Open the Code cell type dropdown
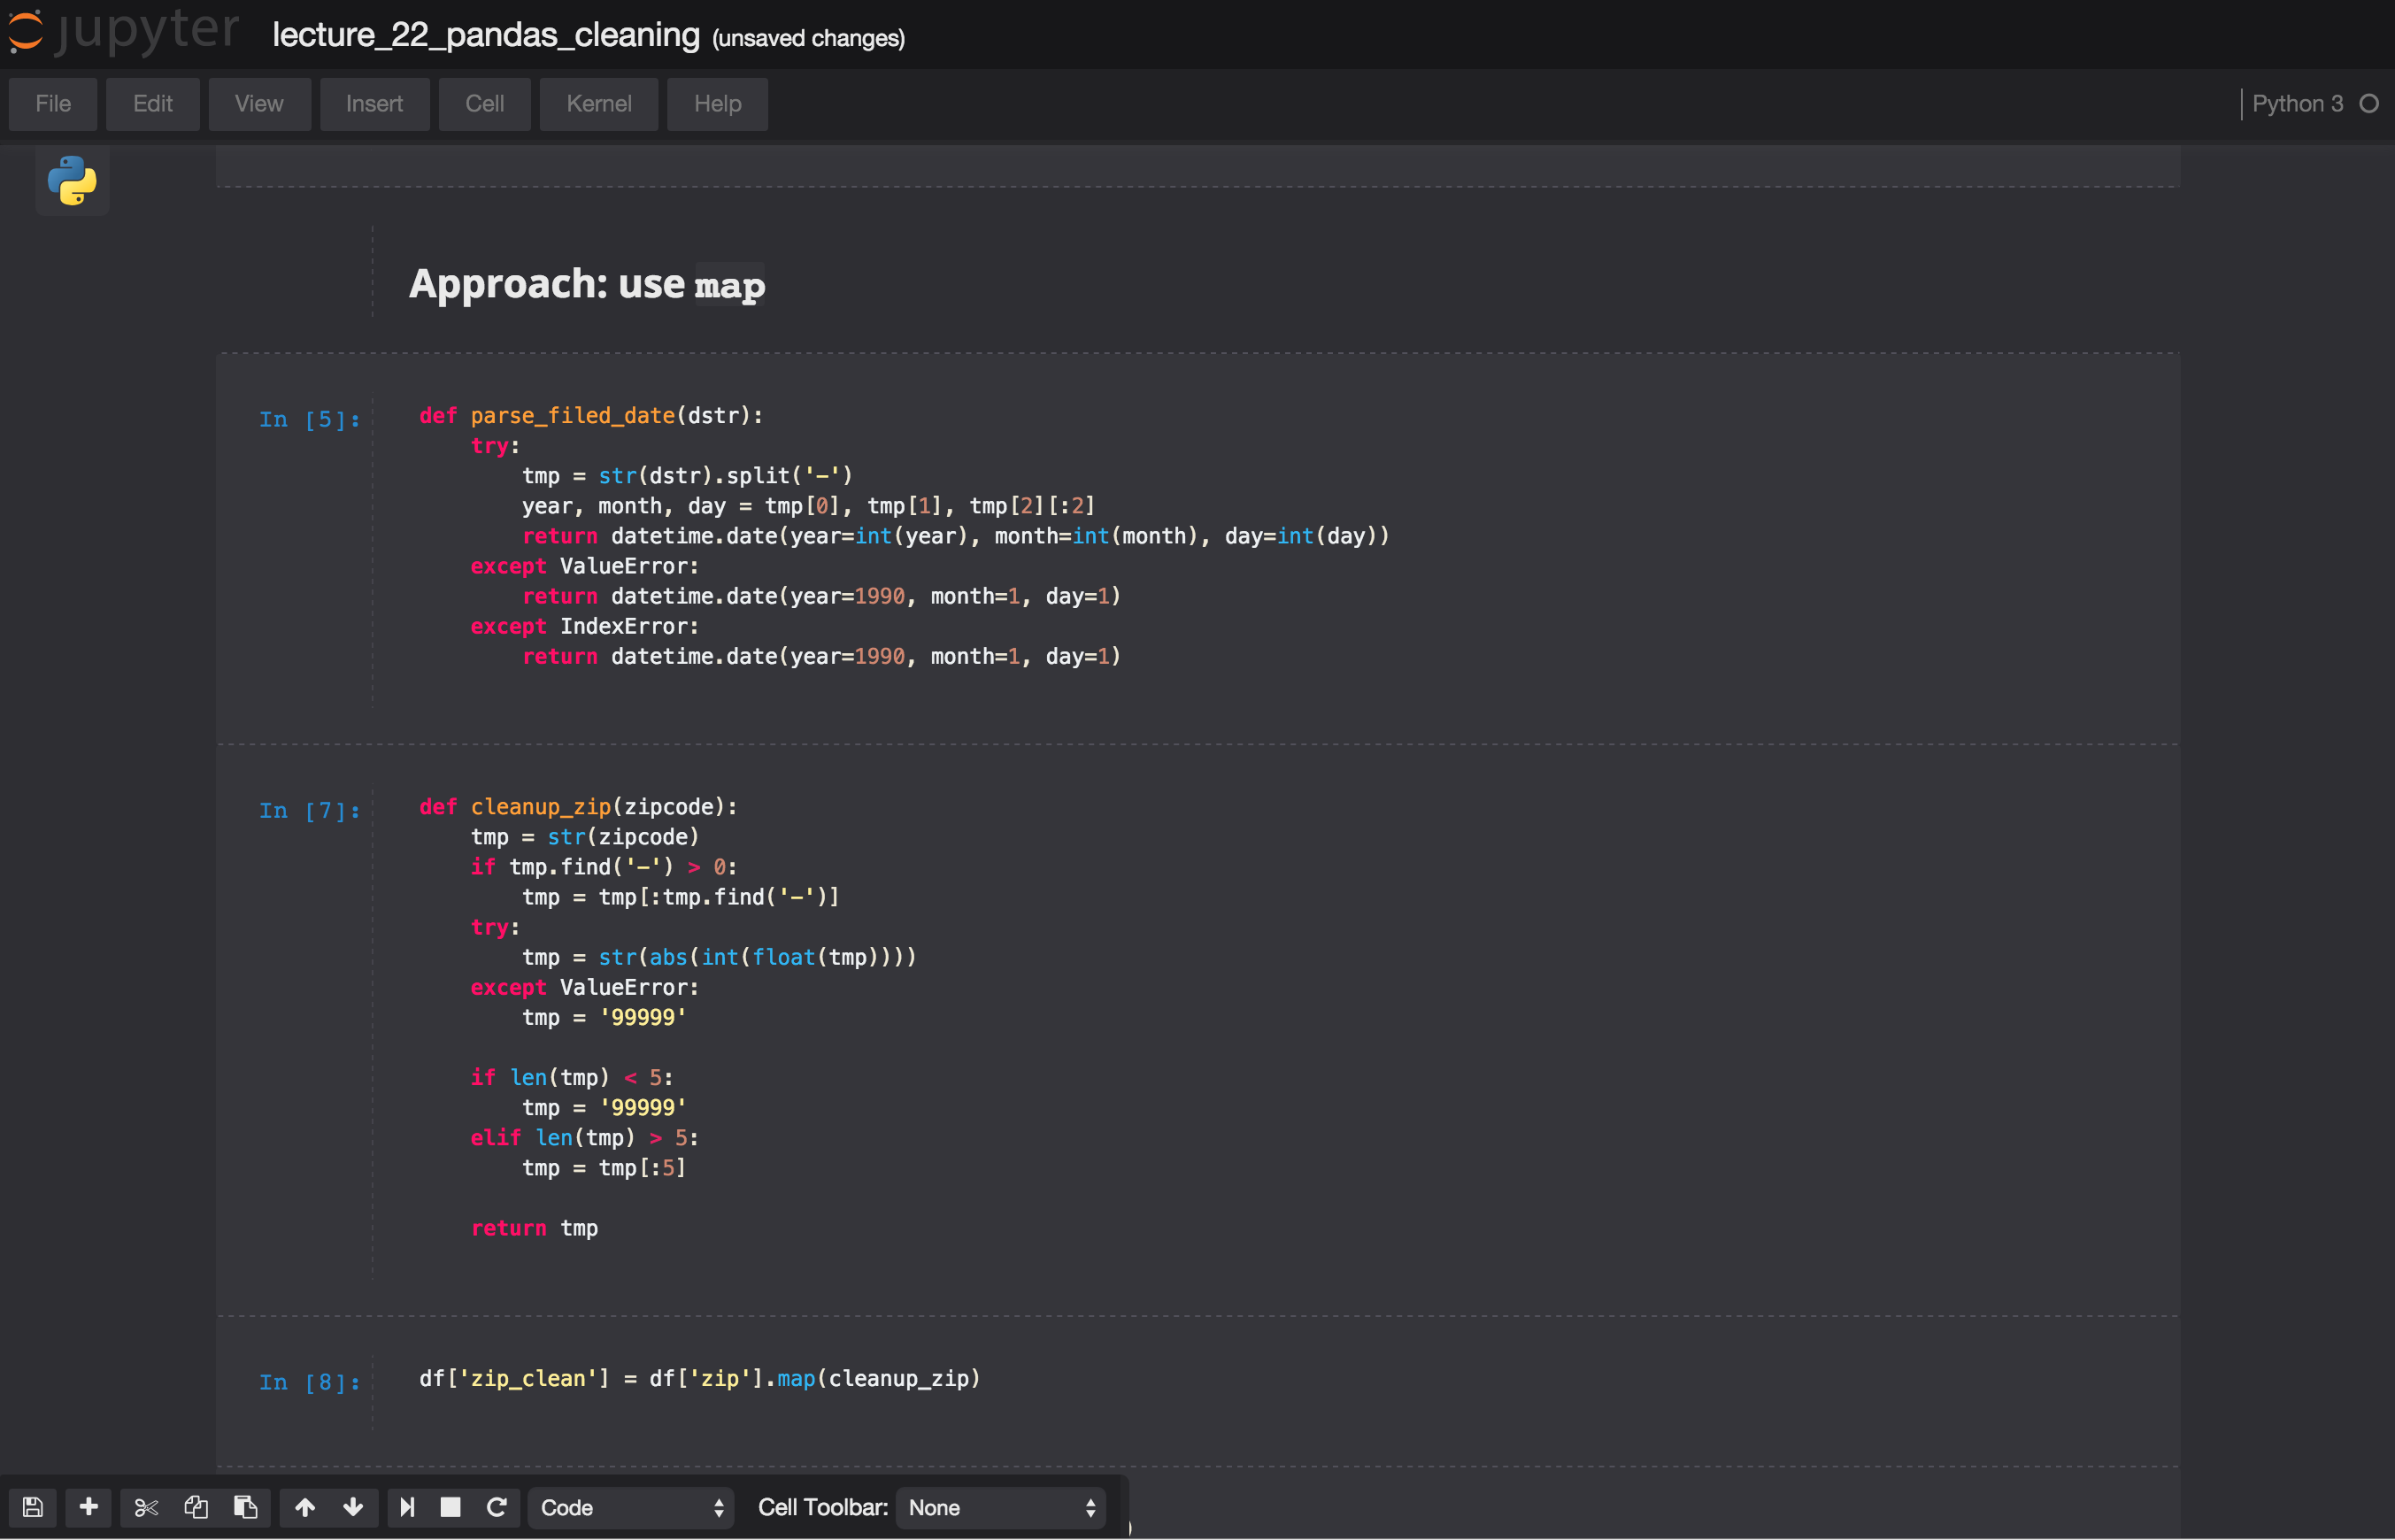 coord(631,1508)
